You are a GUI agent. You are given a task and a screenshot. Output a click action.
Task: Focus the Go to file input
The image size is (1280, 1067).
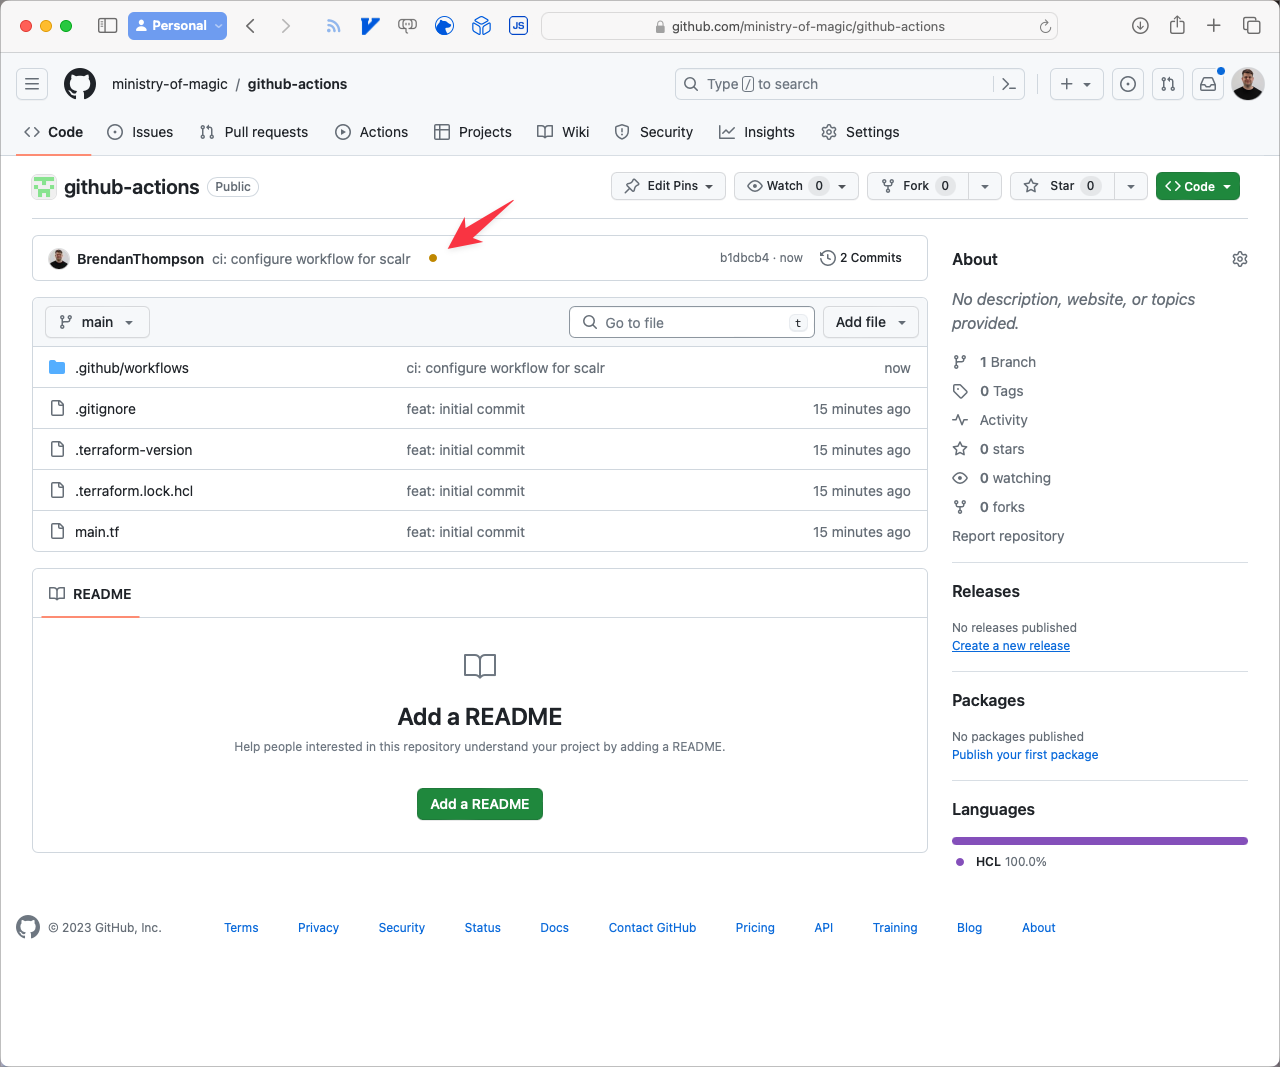(x=692, y=322)
